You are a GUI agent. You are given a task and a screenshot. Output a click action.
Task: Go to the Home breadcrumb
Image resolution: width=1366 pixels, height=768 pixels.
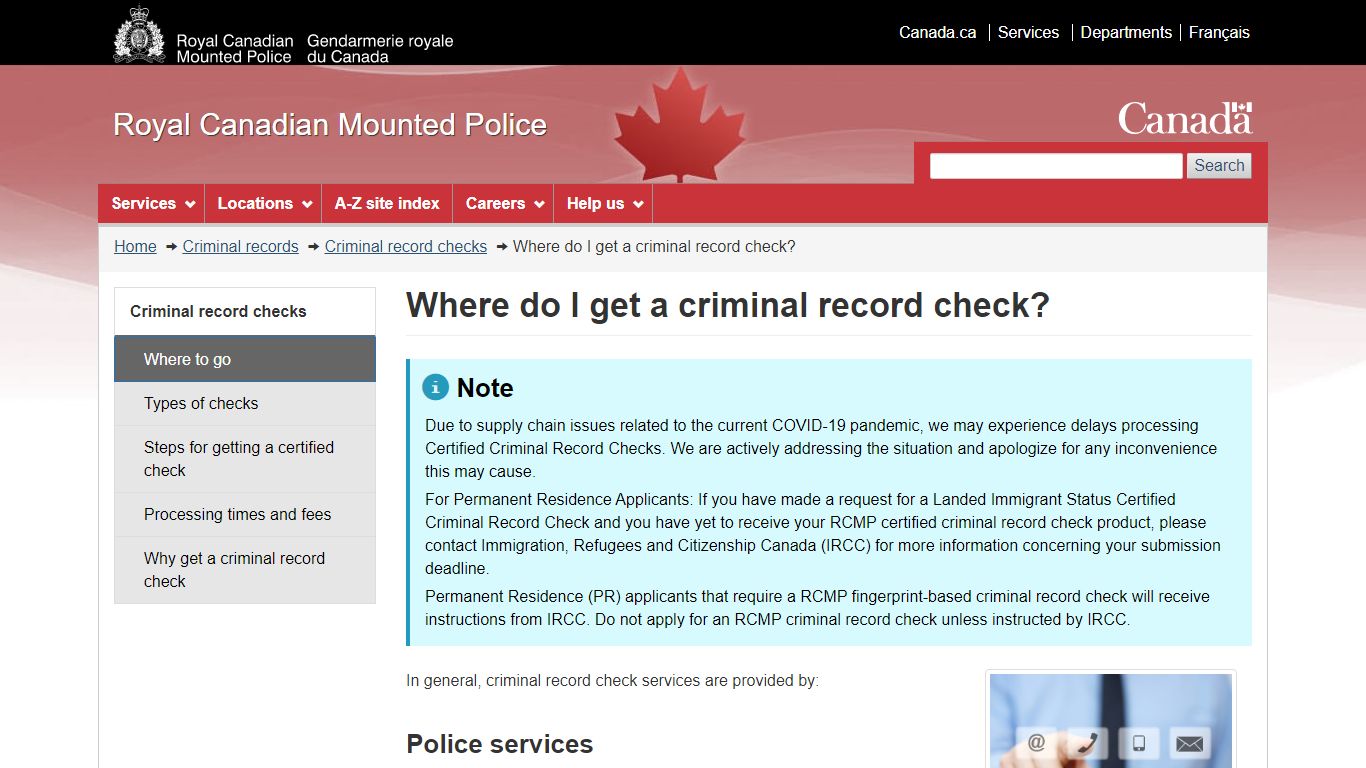coord(135,246)
